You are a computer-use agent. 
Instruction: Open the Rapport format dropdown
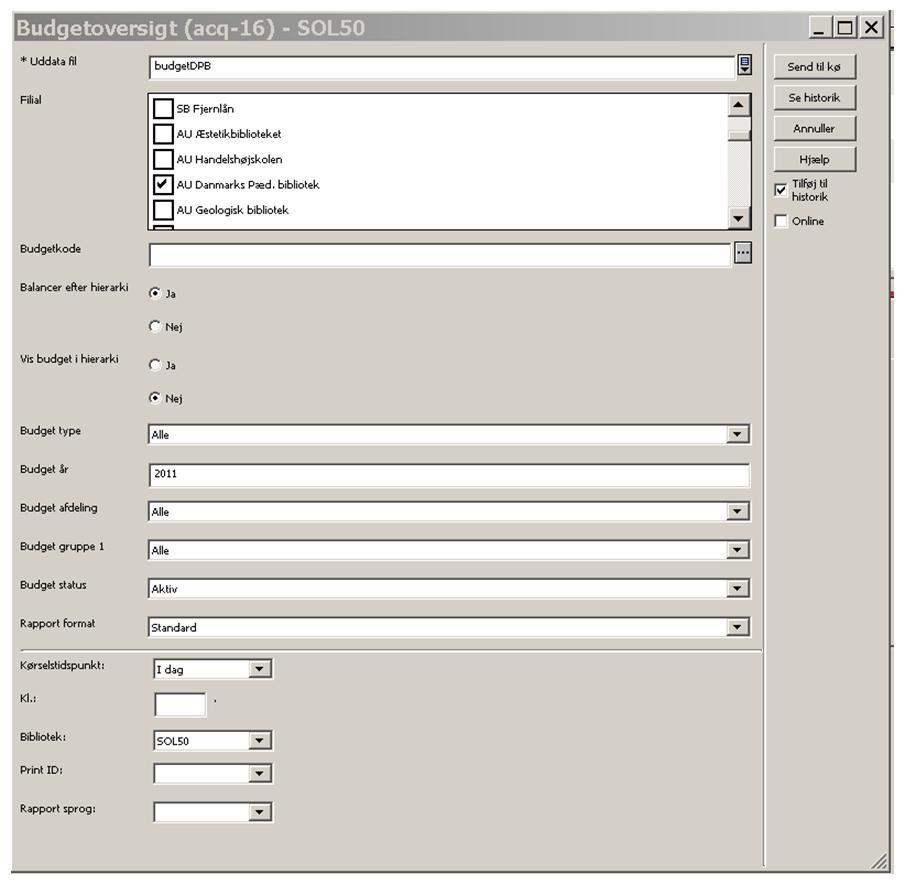tap(738, 628)
